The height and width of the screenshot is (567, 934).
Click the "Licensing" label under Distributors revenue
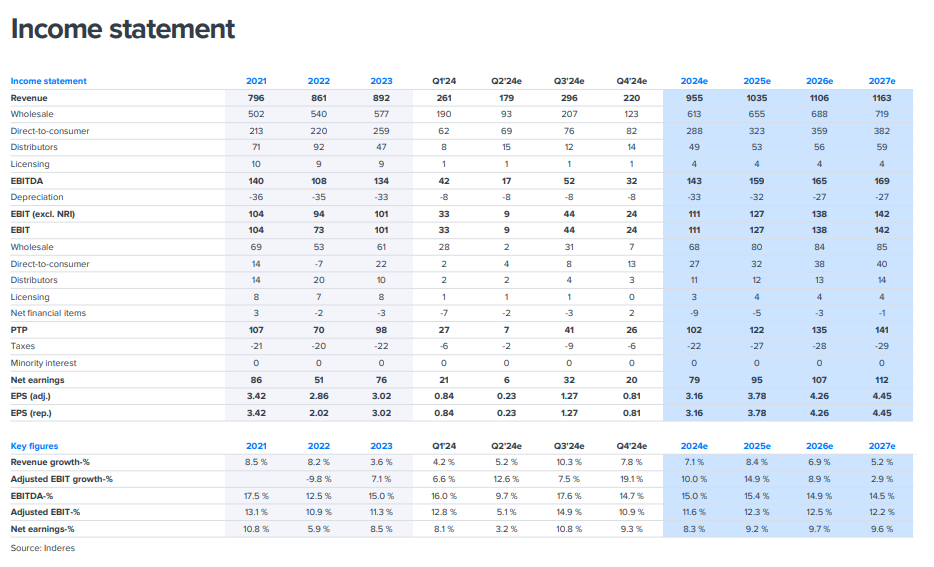[30, 164]
